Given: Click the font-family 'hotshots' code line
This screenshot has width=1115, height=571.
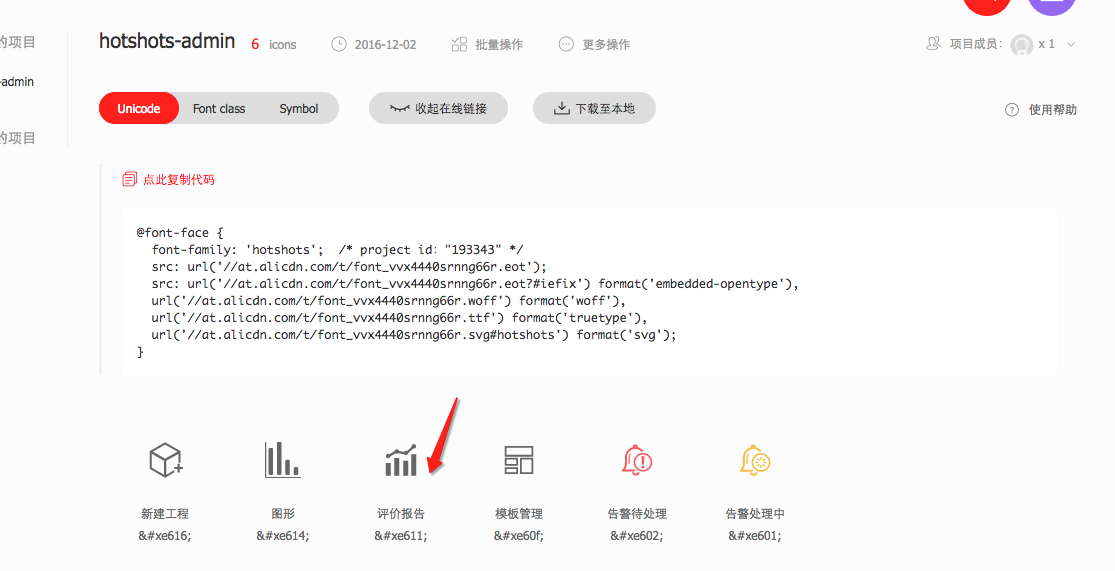Looking at the screenshot, I should tap(337, 250).
